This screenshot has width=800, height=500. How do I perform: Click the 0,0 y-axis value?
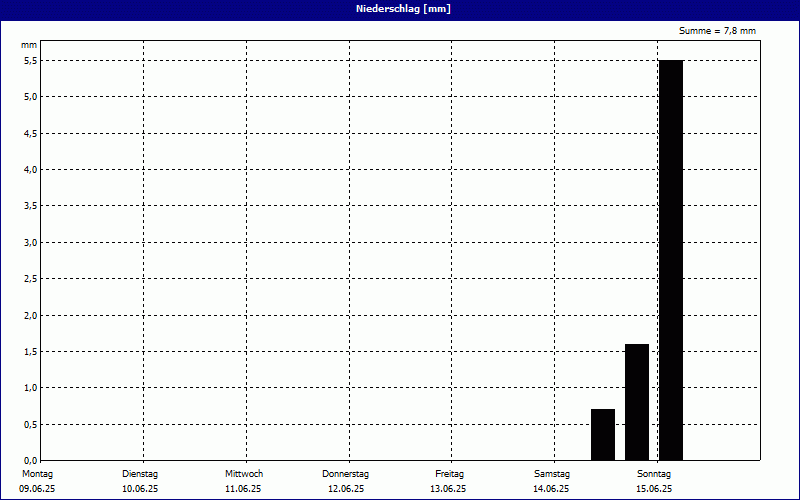(31, 461)
